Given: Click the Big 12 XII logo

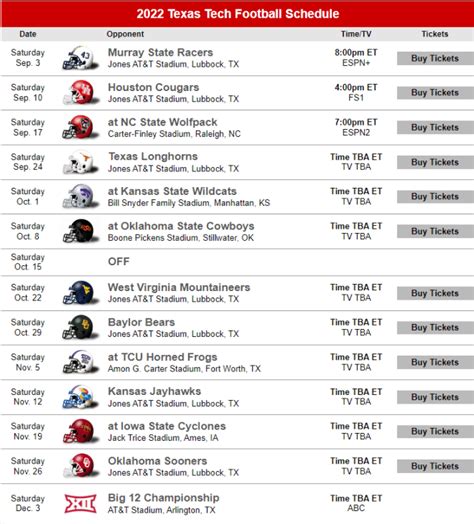Looking at the screenshot, I should pyautogui.click(x=81, y=504).
